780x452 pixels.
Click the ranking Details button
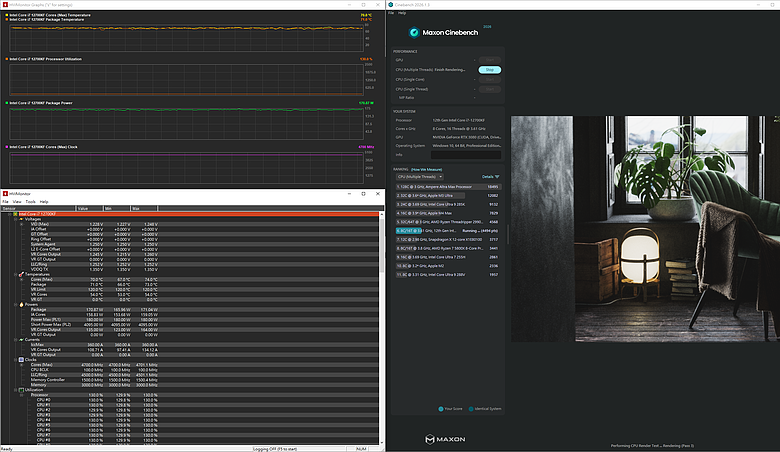coord(490,177)
